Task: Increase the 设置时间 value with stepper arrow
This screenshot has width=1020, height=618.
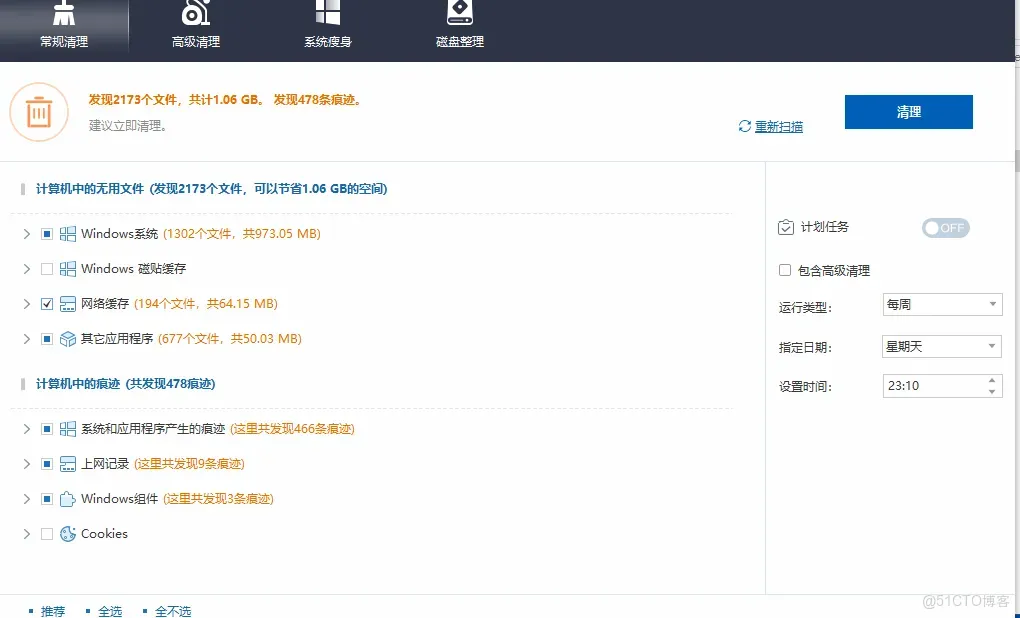Action: coord(993,381)
